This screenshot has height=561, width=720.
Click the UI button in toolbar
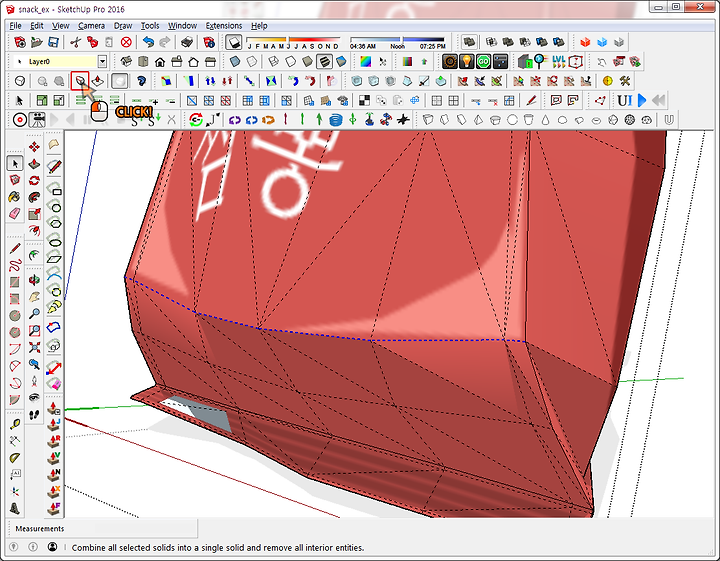(x=624, y=100)
